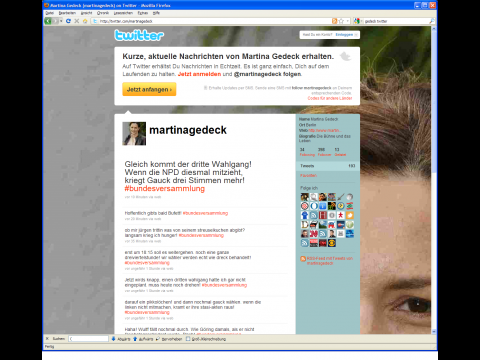The width and height of the screenshot is (480, 360).
Task: Open the address bar history dropdown
Action: pos(348,21)
